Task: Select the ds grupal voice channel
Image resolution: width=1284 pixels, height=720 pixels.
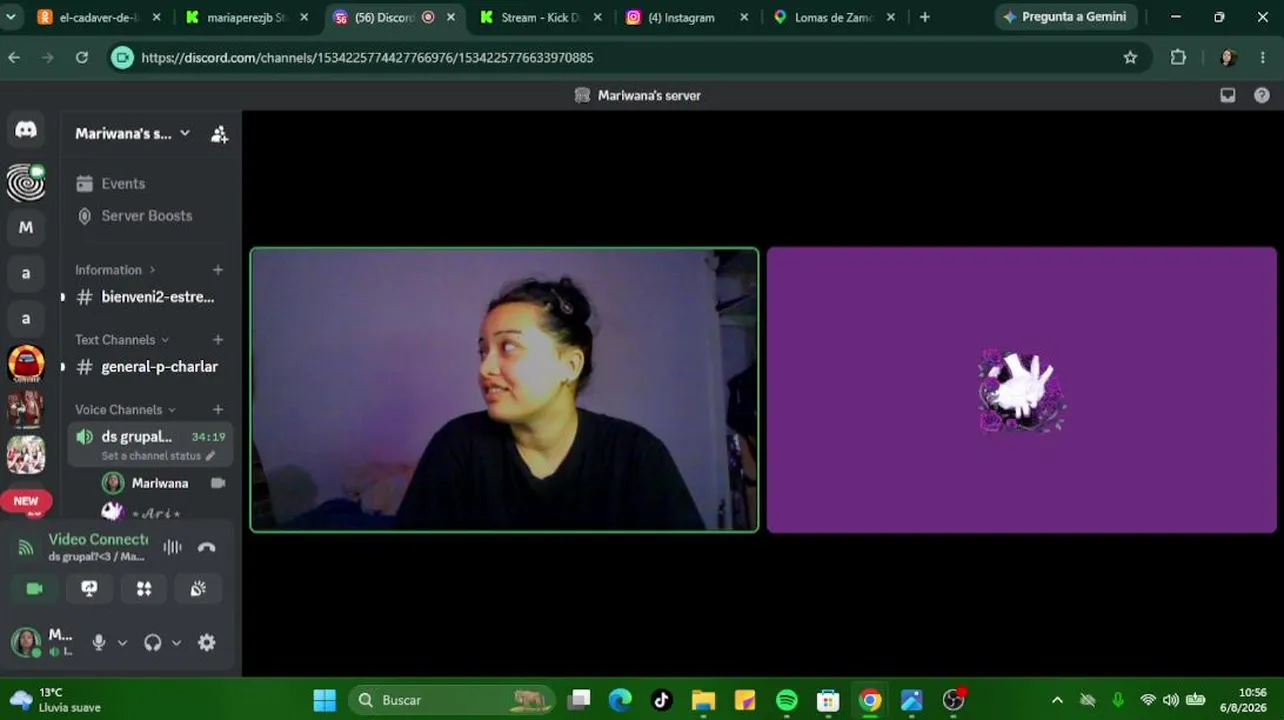Action: (x=137, y=437)
